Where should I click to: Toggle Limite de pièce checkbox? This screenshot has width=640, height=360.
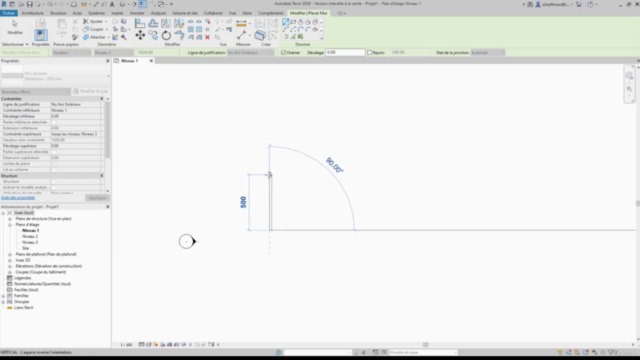tap(53, 164)
